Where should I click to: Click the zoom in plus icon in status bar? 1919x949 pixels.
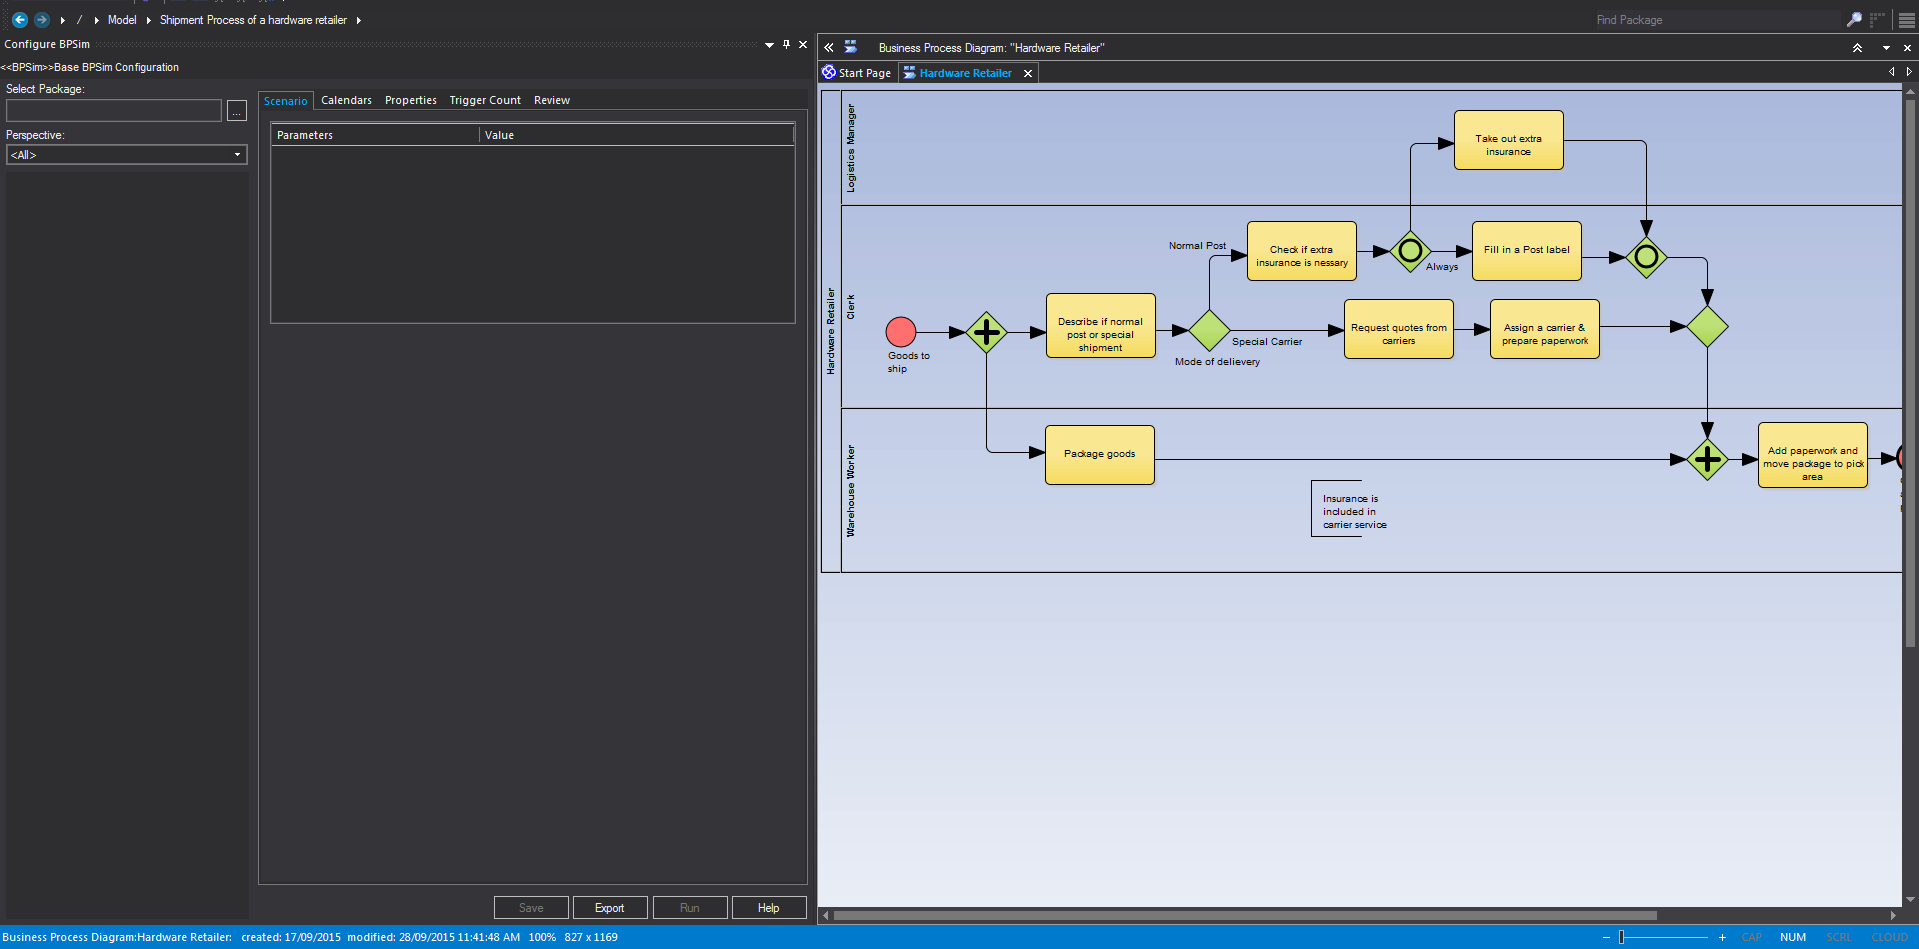click(x=1722, y=937)
